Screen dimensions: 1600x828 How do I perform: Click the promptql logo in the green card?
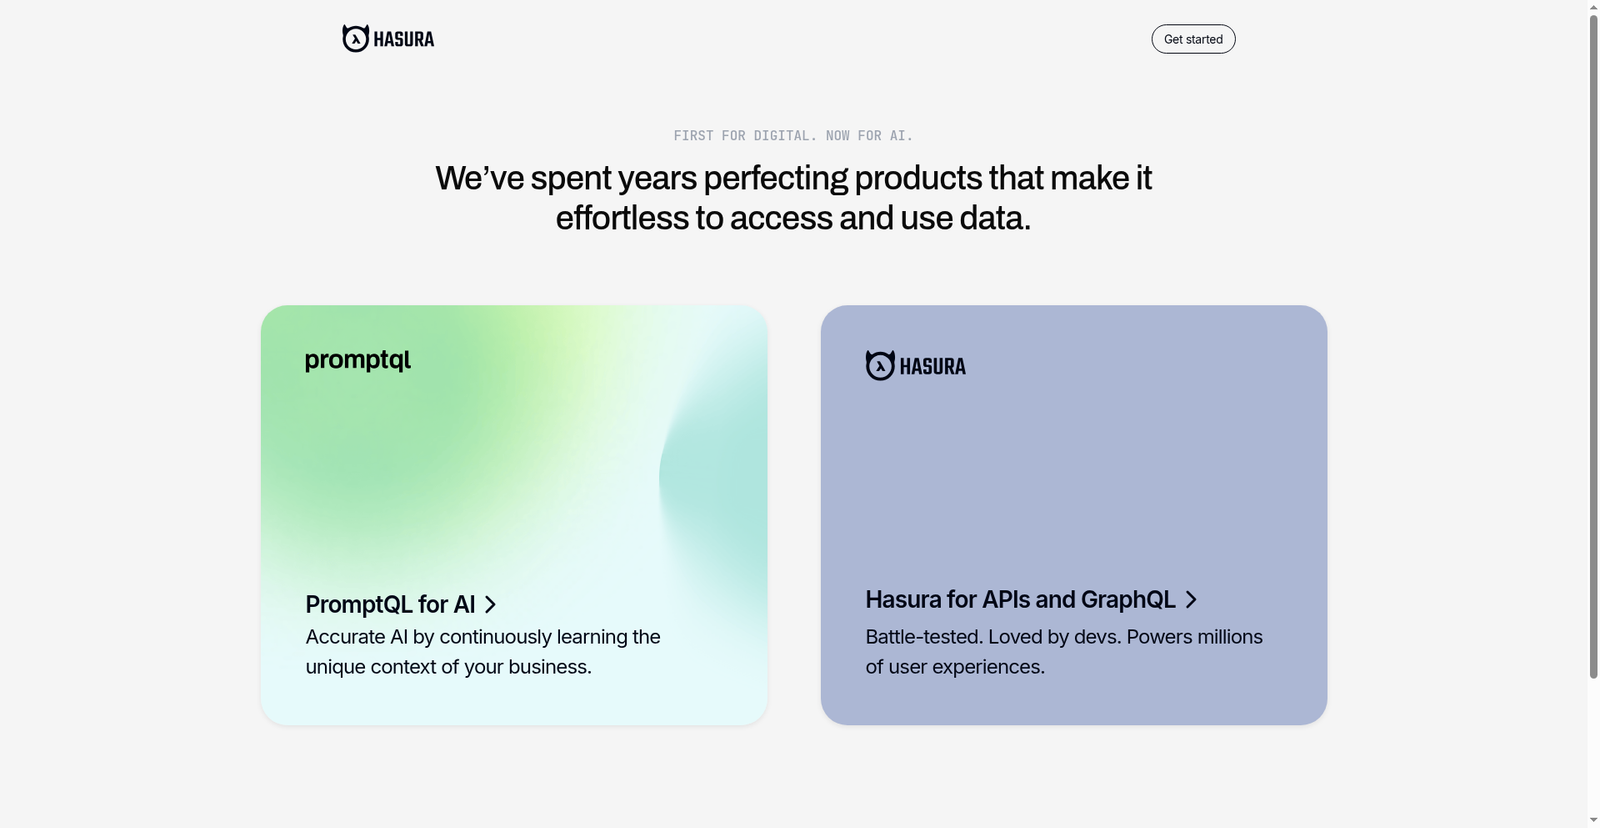click(358, 360)
